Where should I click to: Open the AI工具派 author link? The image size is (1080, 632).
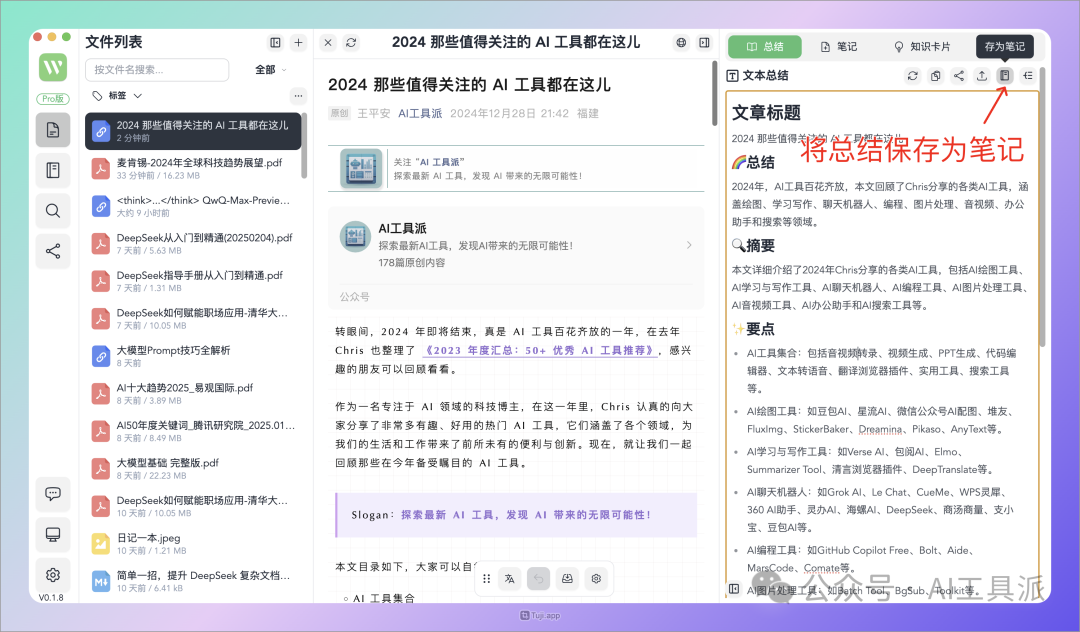[420, 114]
